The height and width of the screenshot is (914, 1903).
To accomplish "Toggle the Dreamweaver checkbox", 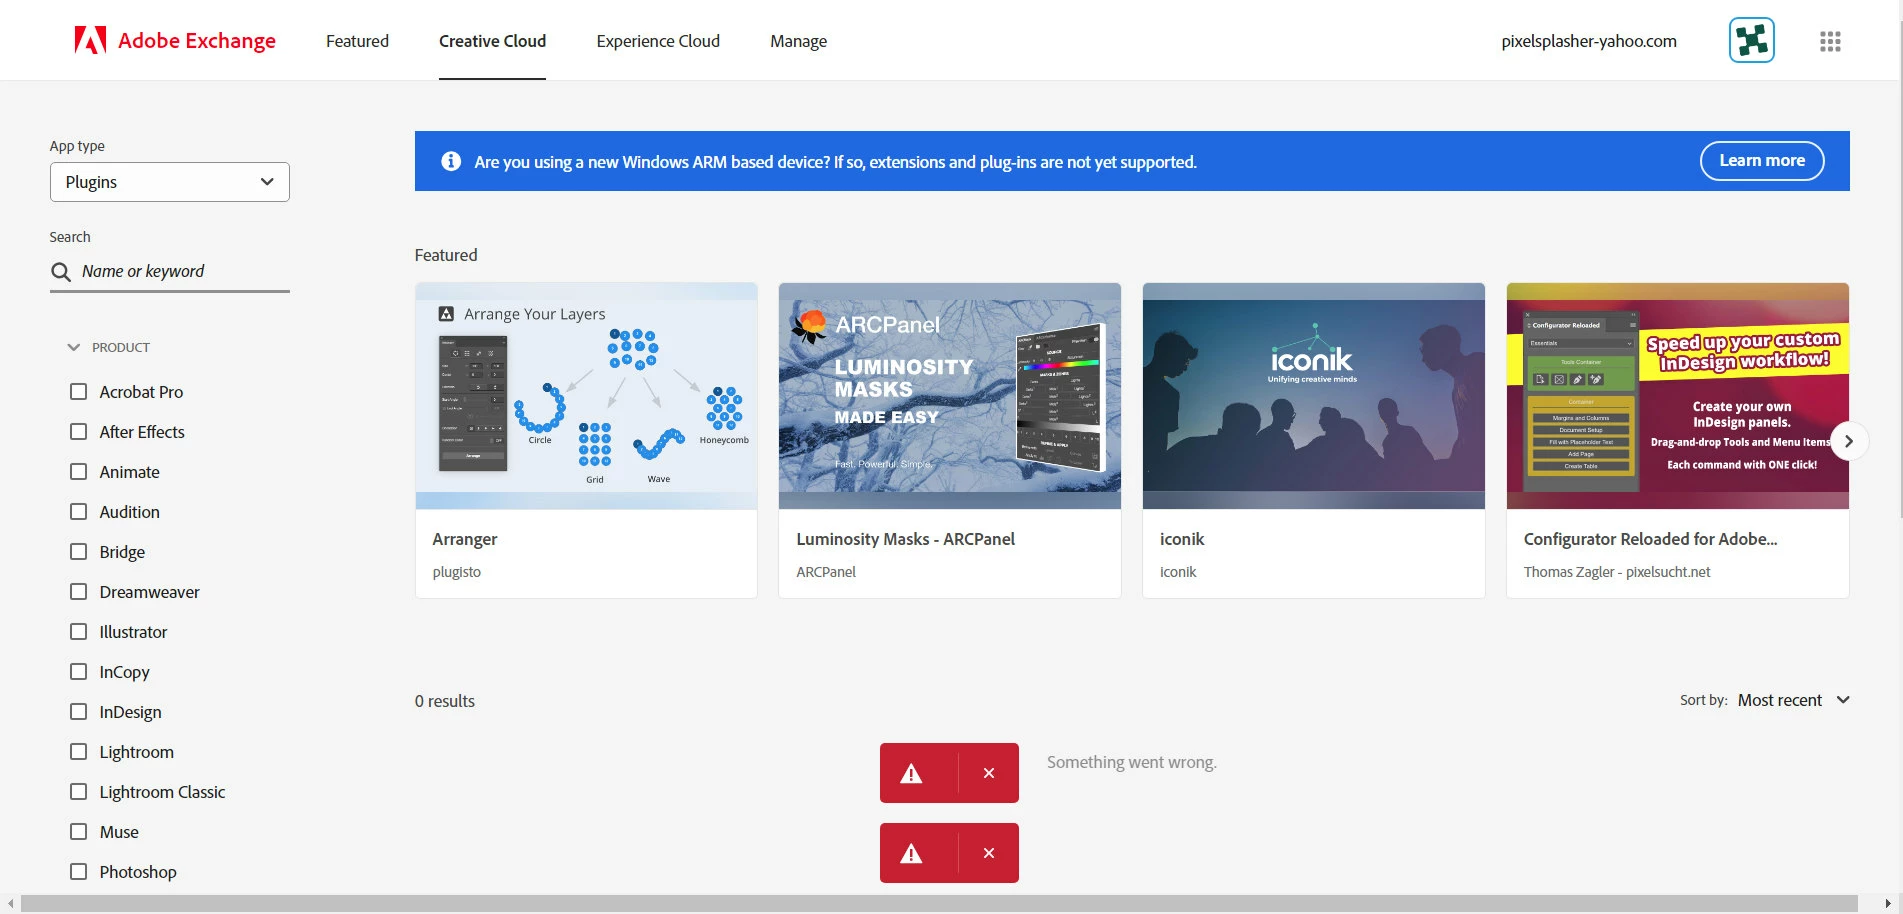I will (x=78, y=591).
